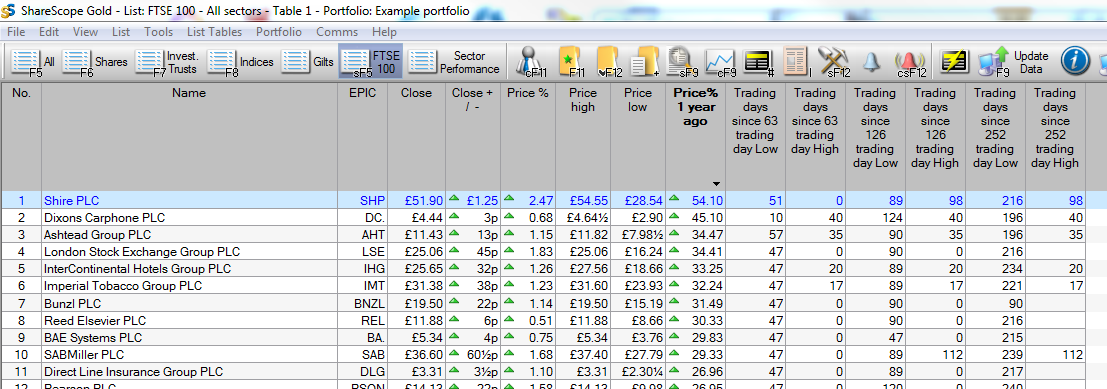Click the ShareScope logo in title bar
This screenshot has width=1107, height=389.
click(x=8, y=11)
